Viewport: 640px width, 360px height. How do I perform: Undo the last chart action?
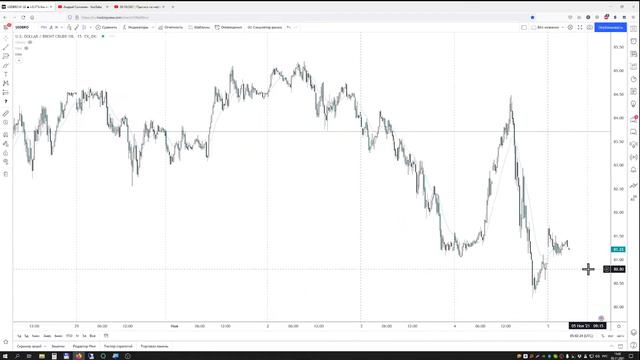(x=289, y=27)
